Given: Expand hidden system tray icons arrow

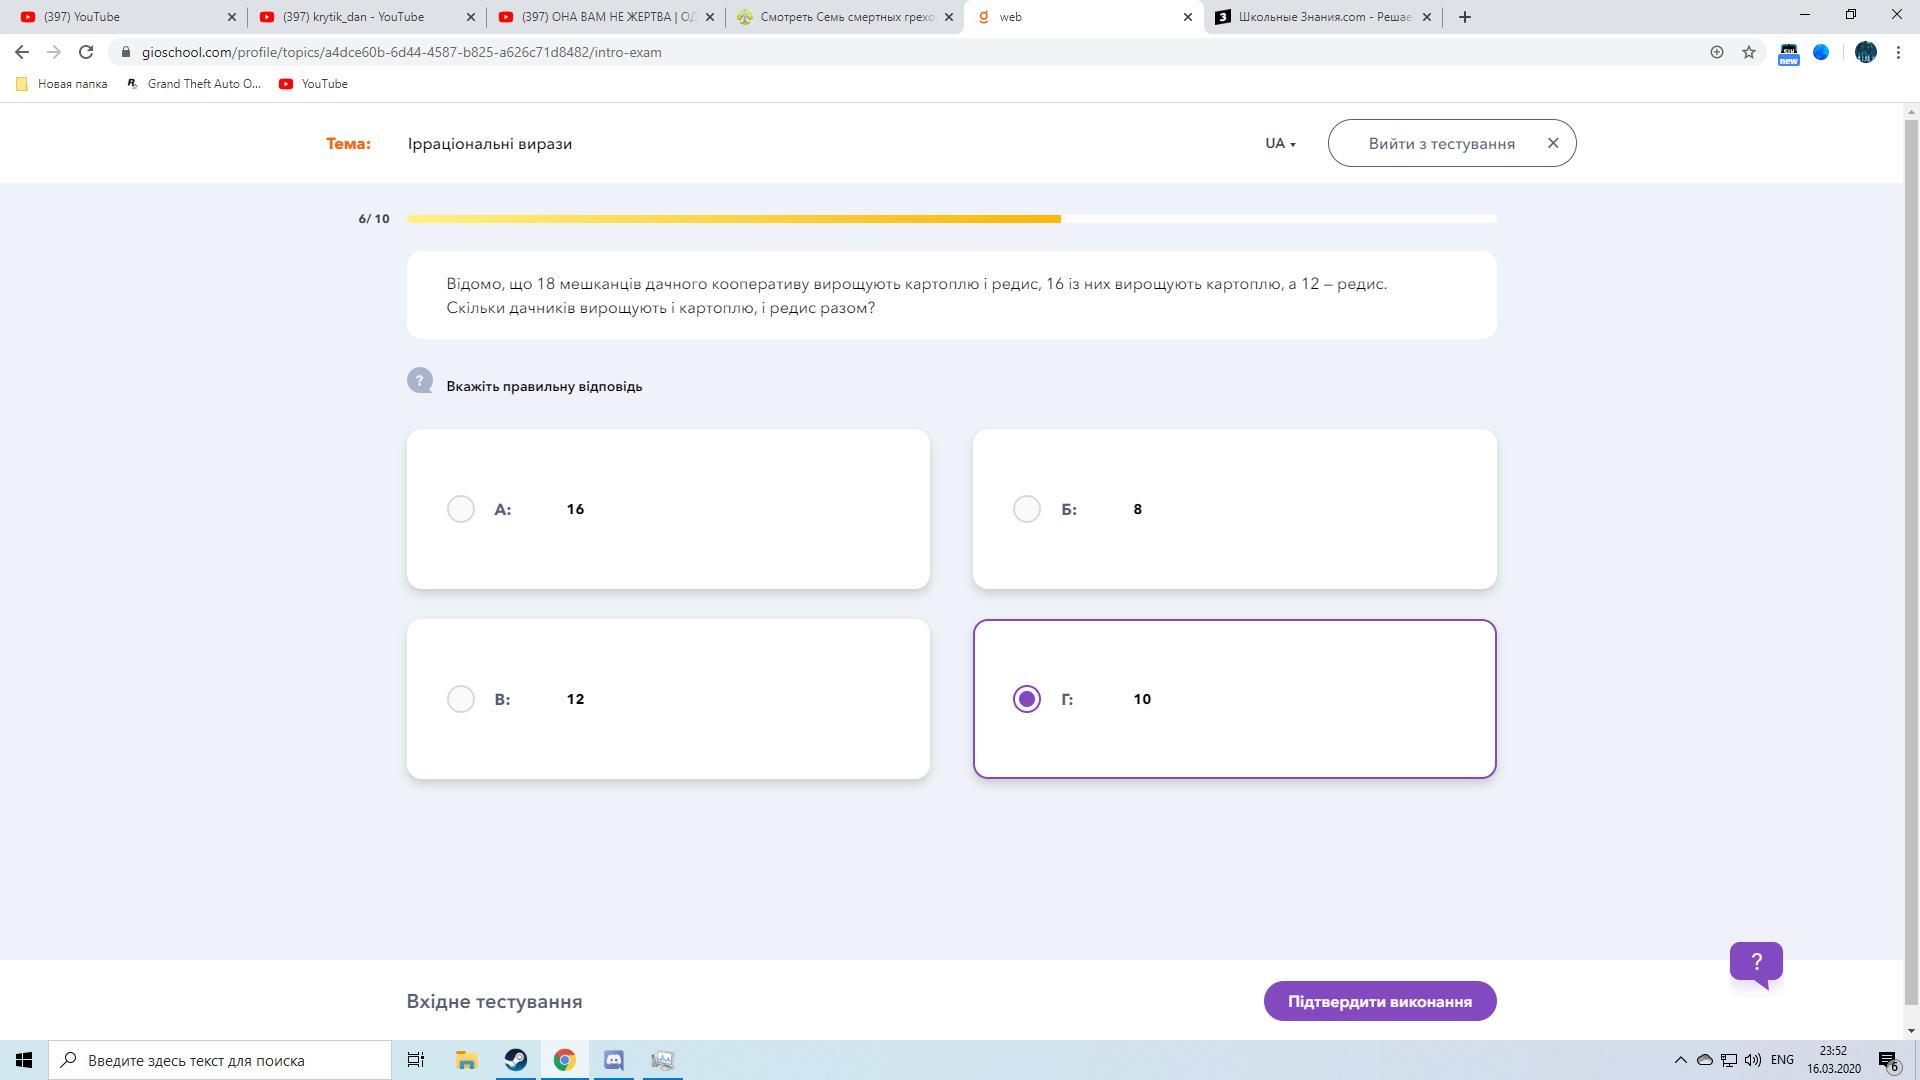Looking at the screenshot, I should coord(1680,1060).
